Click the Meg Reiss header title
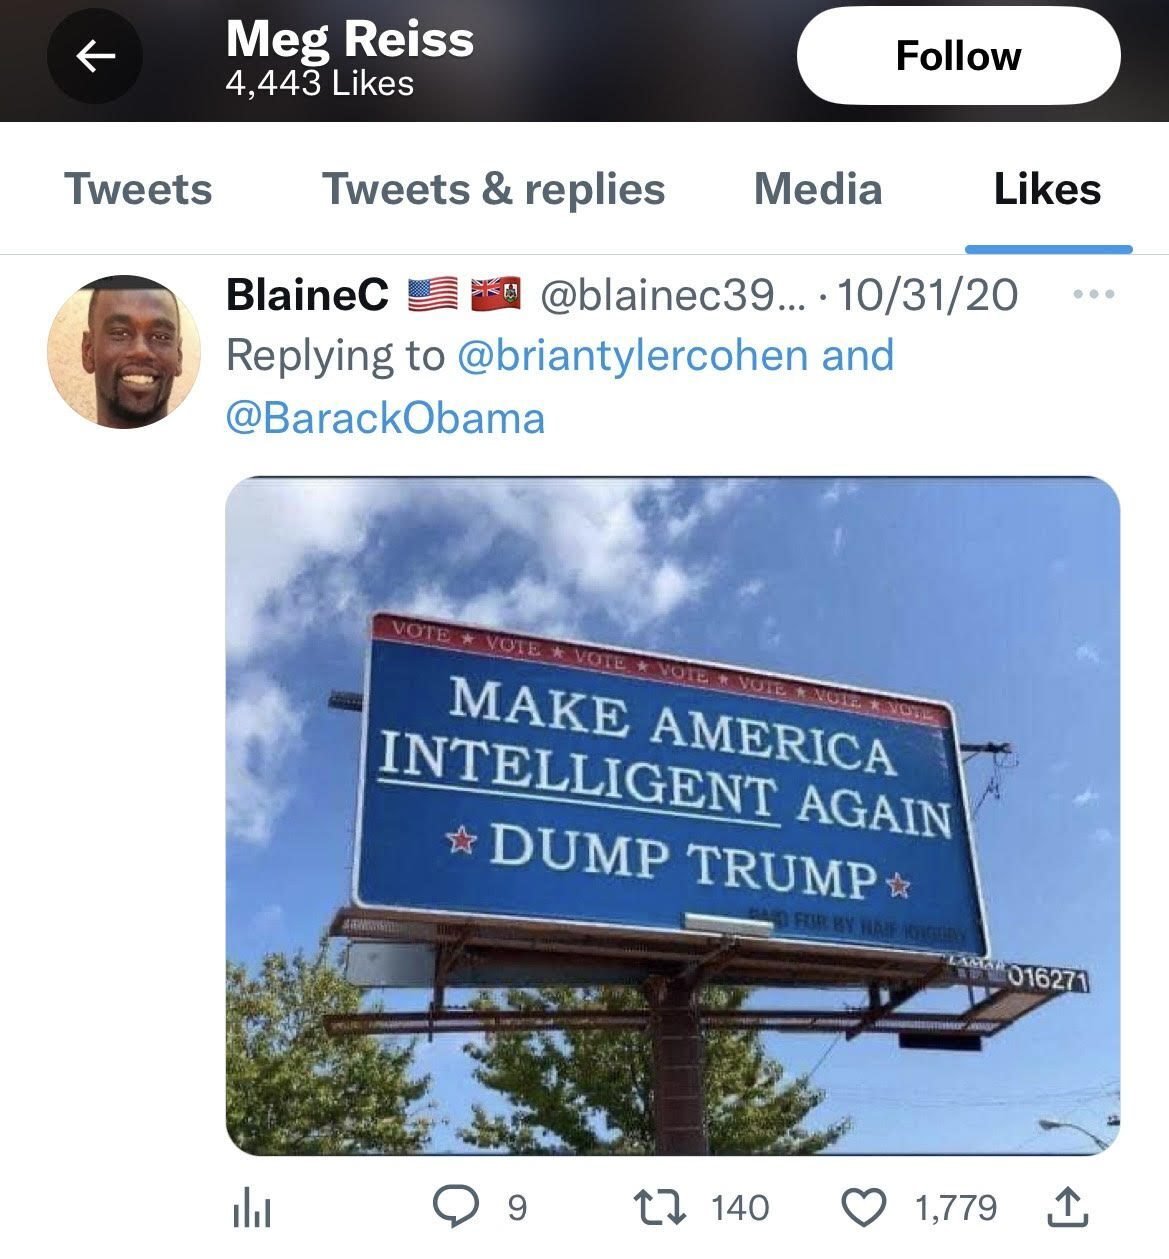This screenshot has width=1169, height=1259. tap(350, 40)
